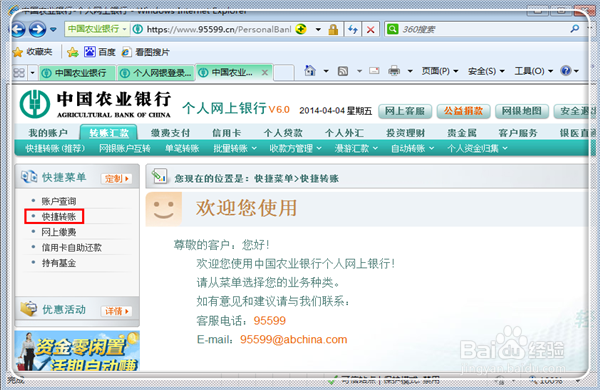
Task: Open 信用卡自助还款 in the quick menu
Action: pos(72,248)
